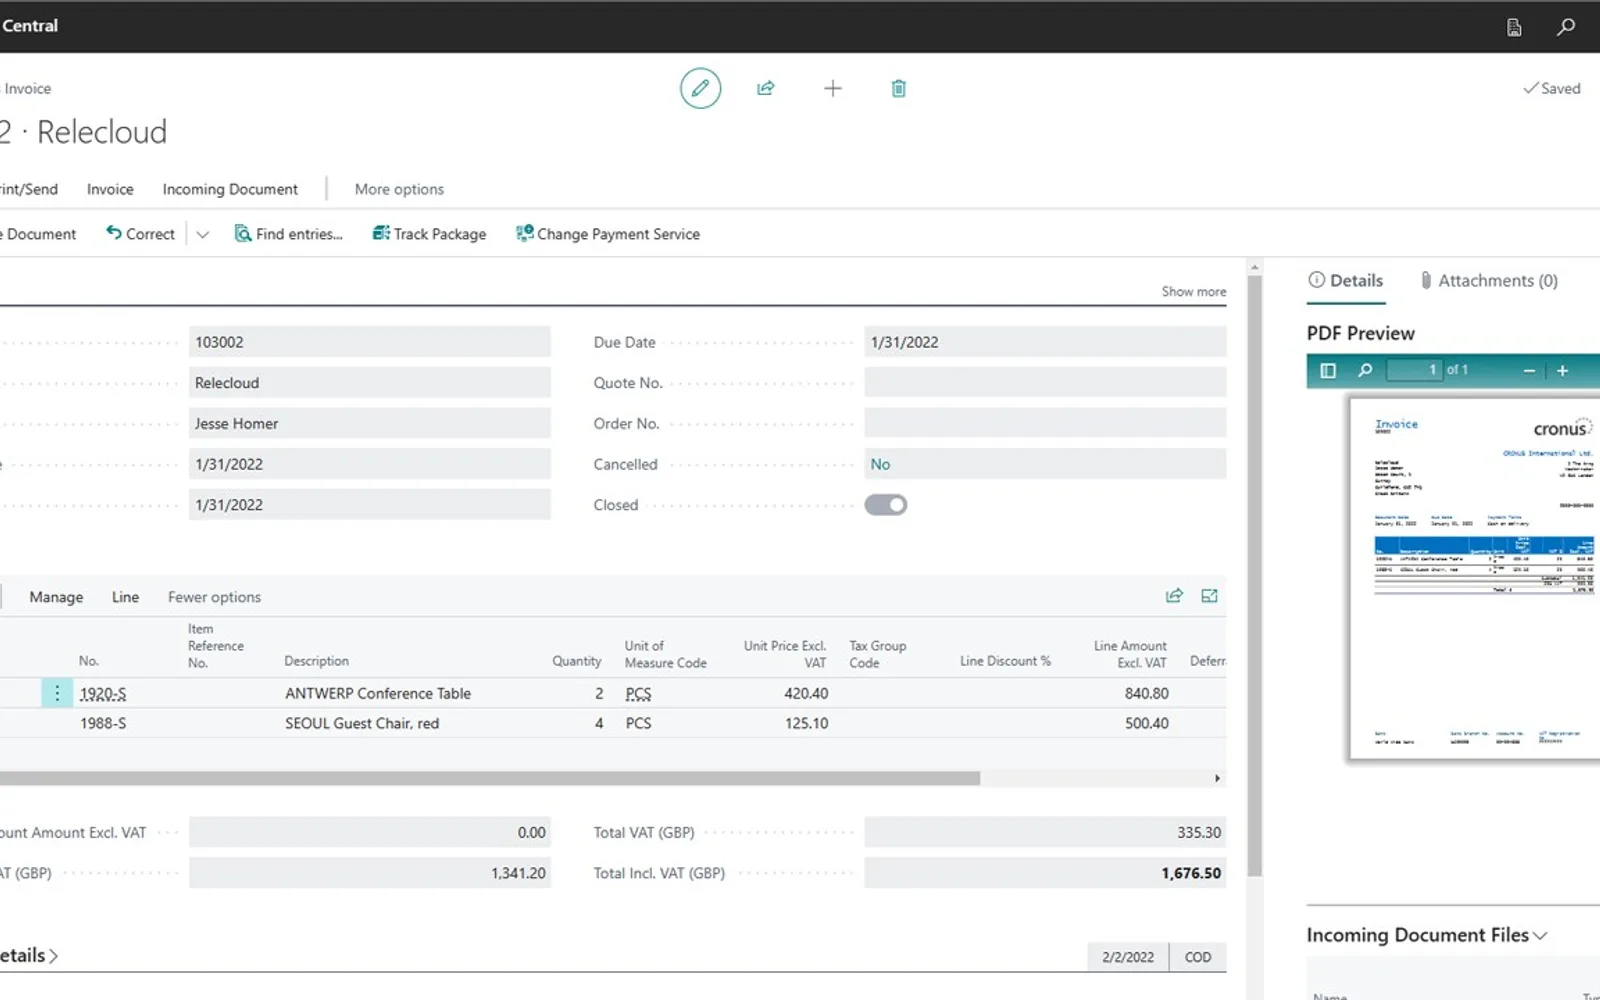Image resolution: width=1600 pixels, height=1000 pixels.
Task: Switch to Details tab in factbox
Action: pyautogui.click(x=1346, y=281)
